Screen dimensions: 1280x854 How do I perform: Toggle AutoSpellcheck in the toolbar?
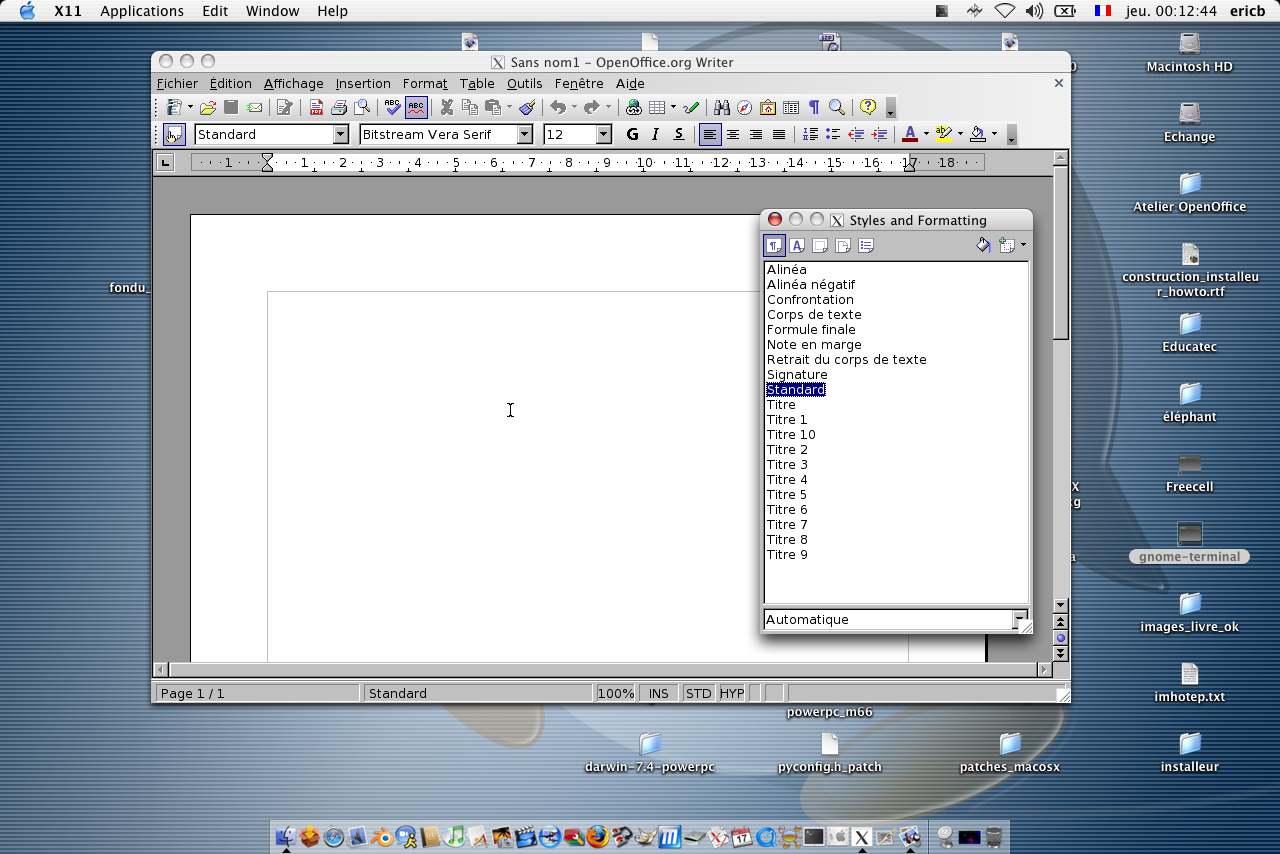pyautogui.click(x=416, y=108)
